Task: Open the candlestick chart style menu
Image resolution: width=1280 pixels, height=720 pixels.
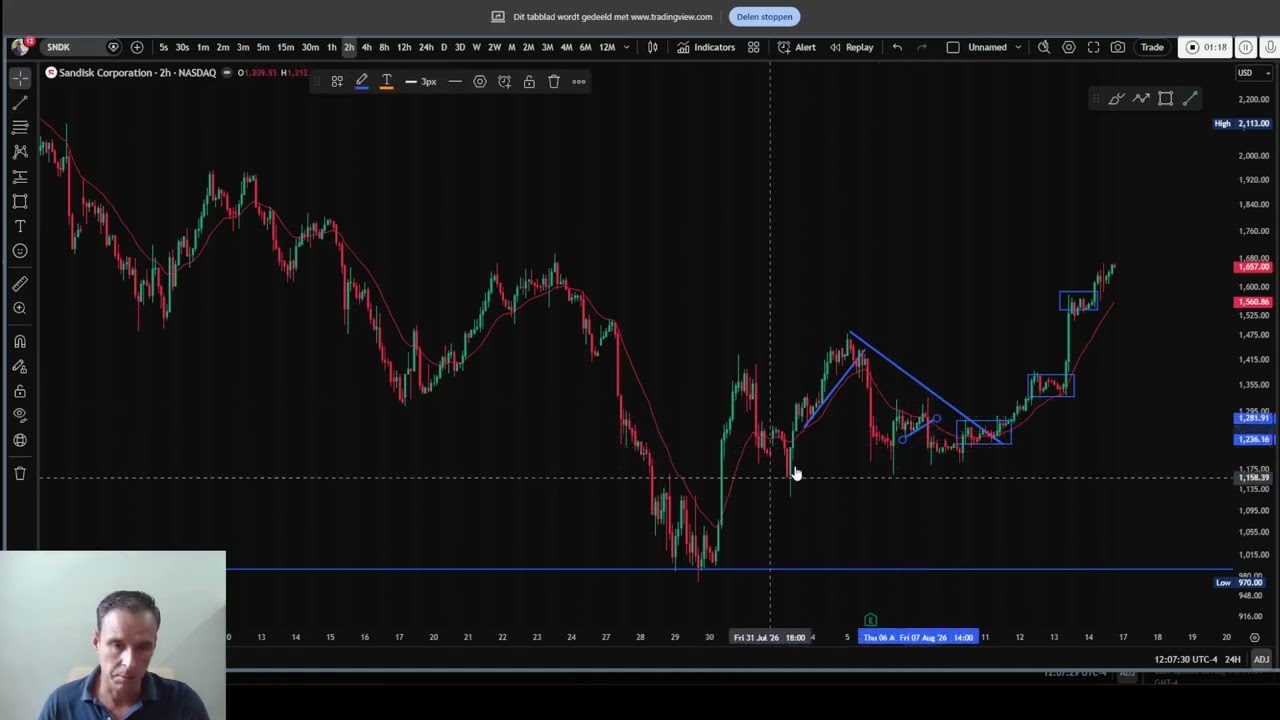Action: 653,47
